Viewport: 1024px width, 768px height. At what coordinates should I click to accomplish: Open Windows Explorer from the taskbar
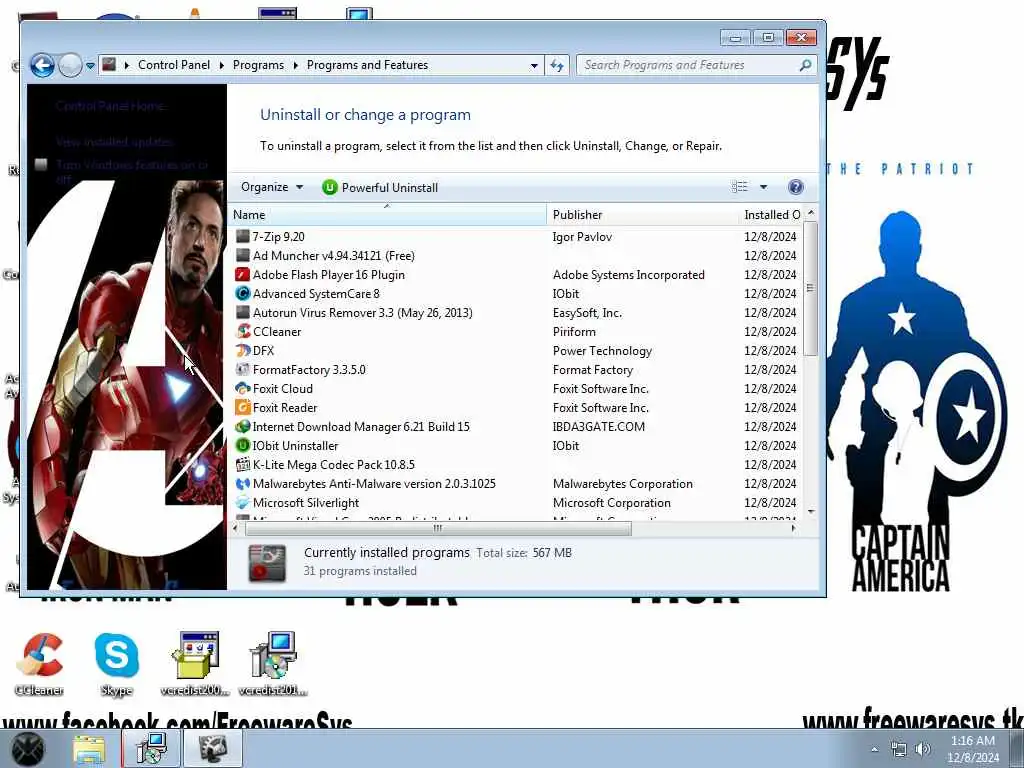[89, 748]
